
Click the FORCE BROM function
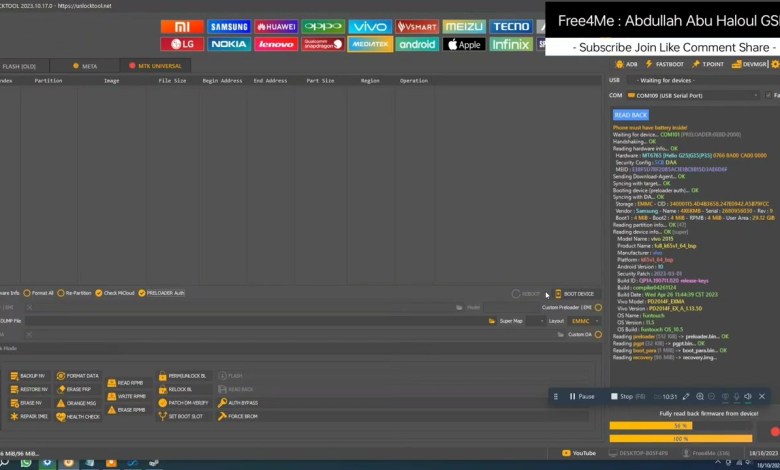[x=238, y=416]
